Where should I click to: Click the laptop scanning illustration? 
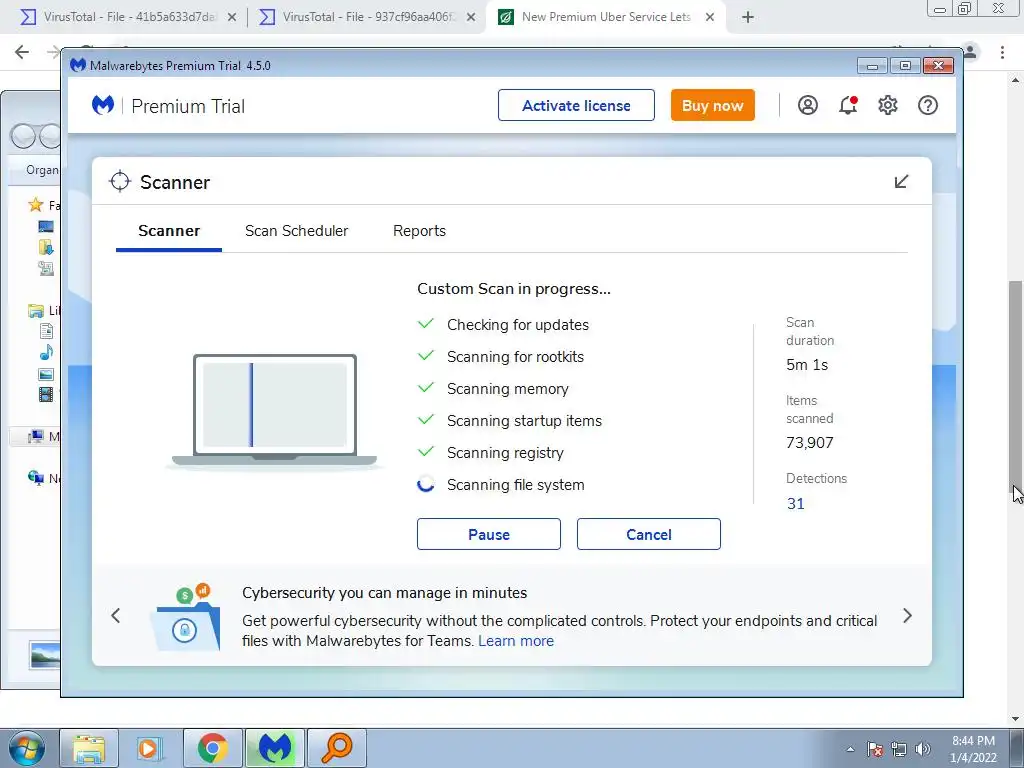point(274,411)
